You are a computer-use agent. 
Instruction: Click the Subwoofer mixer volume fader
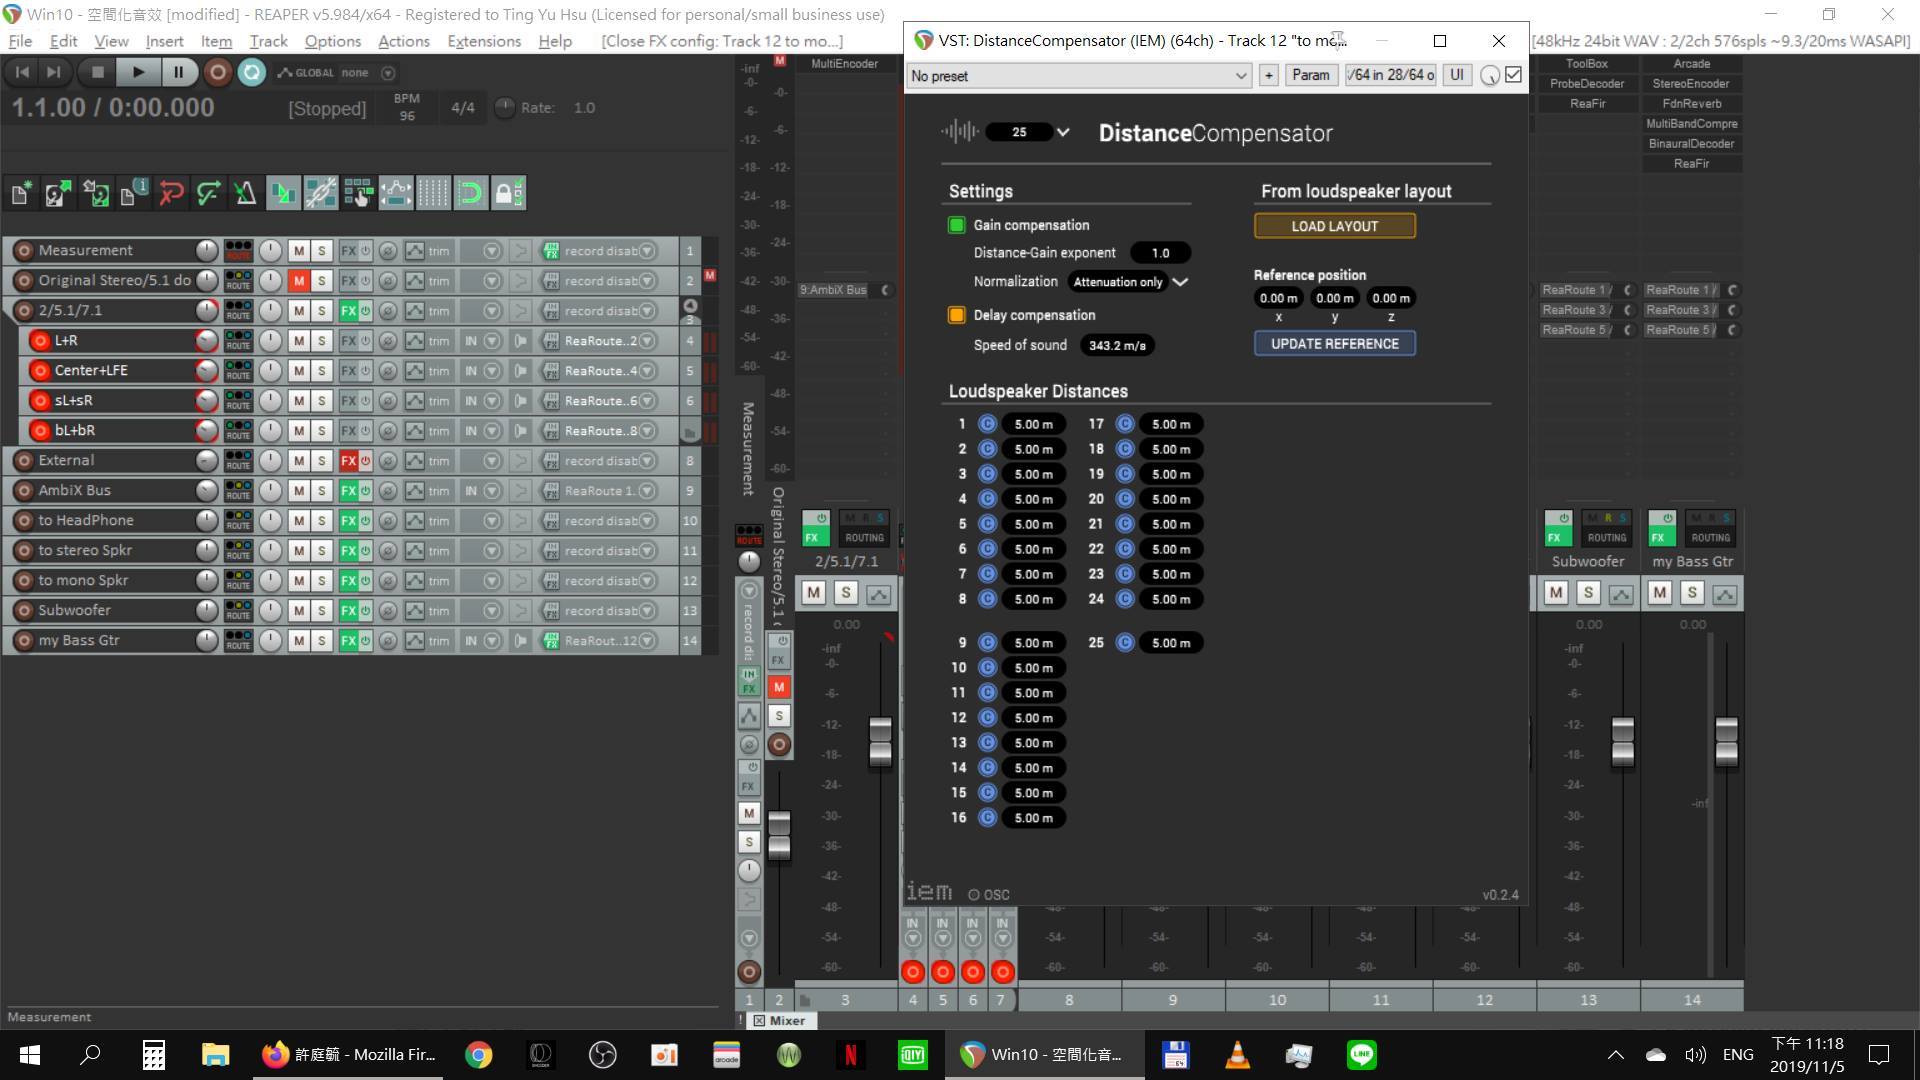[x=1622, y=741]
